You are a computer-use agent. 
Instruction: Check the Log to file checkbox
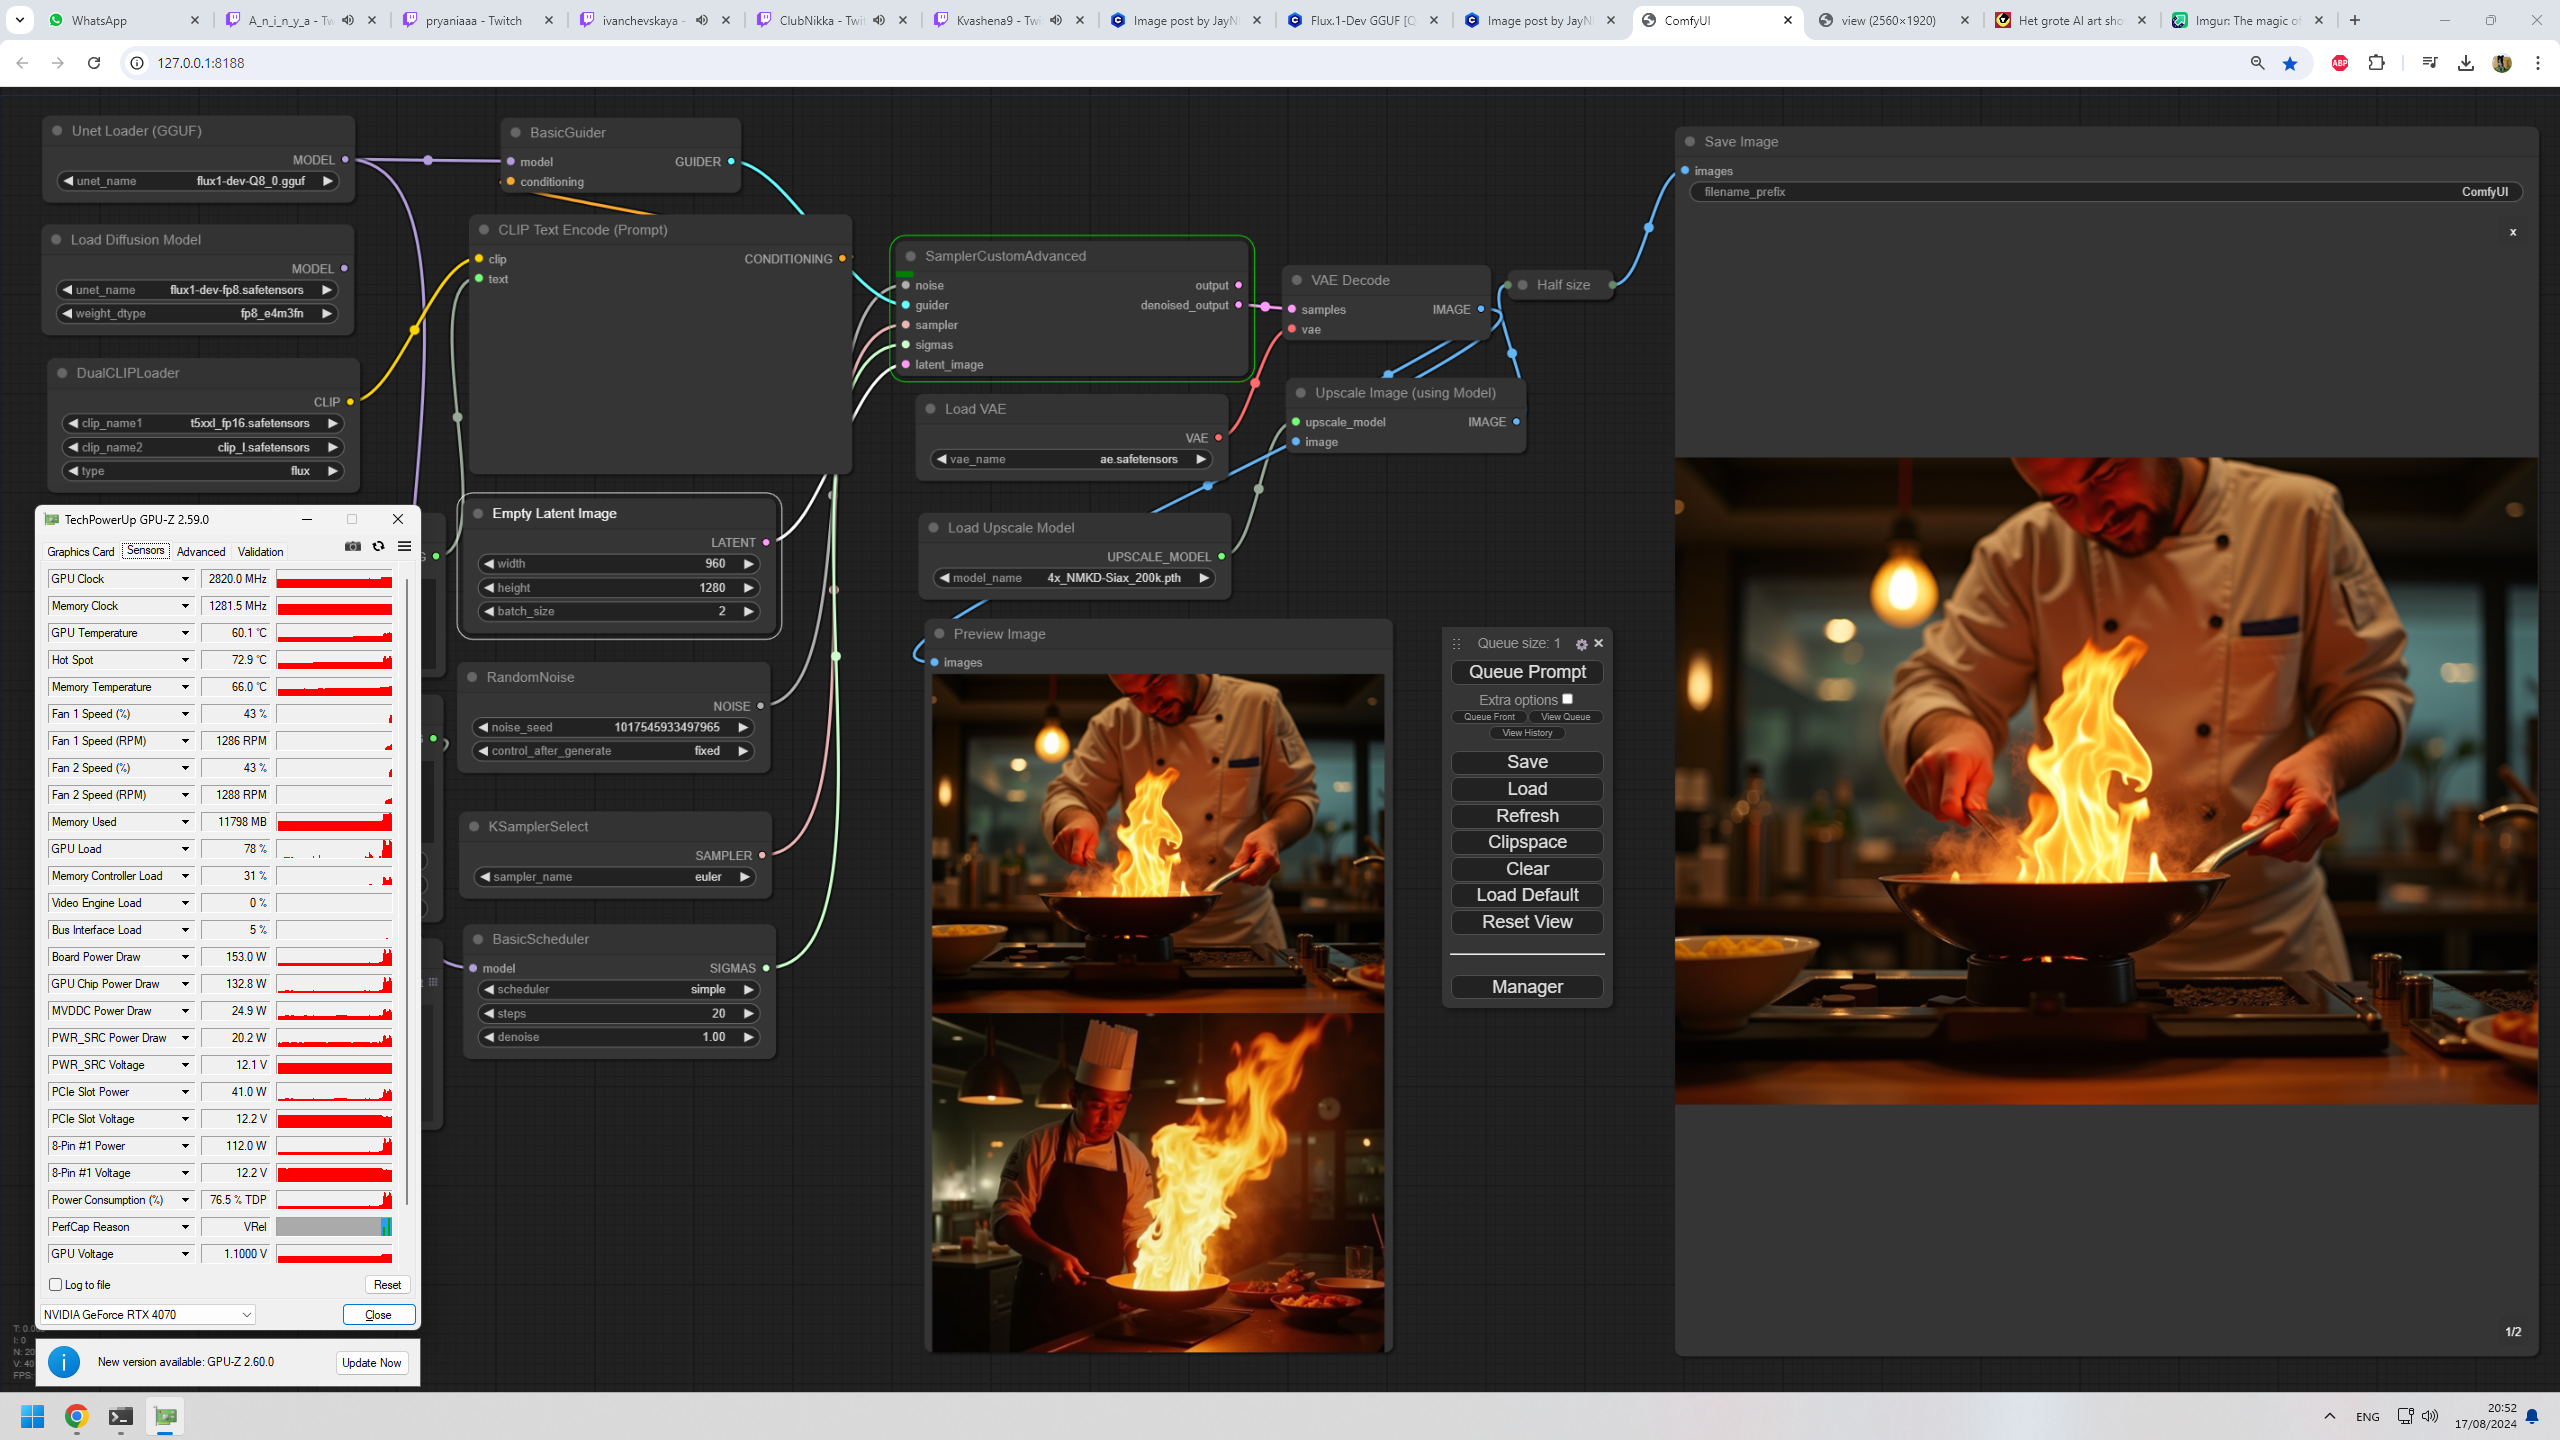pyautogui.click(x=56, y=1285)
